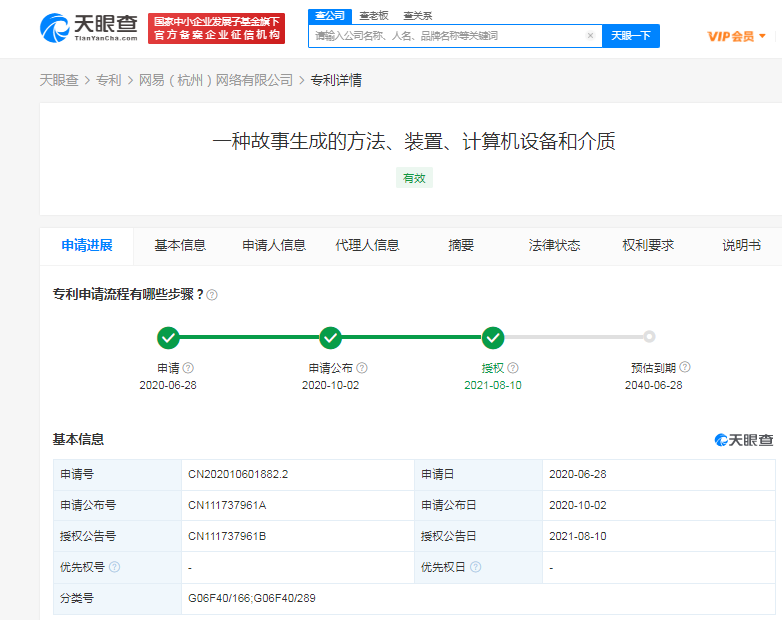Click help icon beside 专利申请流程有哪些步骤

click(x=212, y=295)
